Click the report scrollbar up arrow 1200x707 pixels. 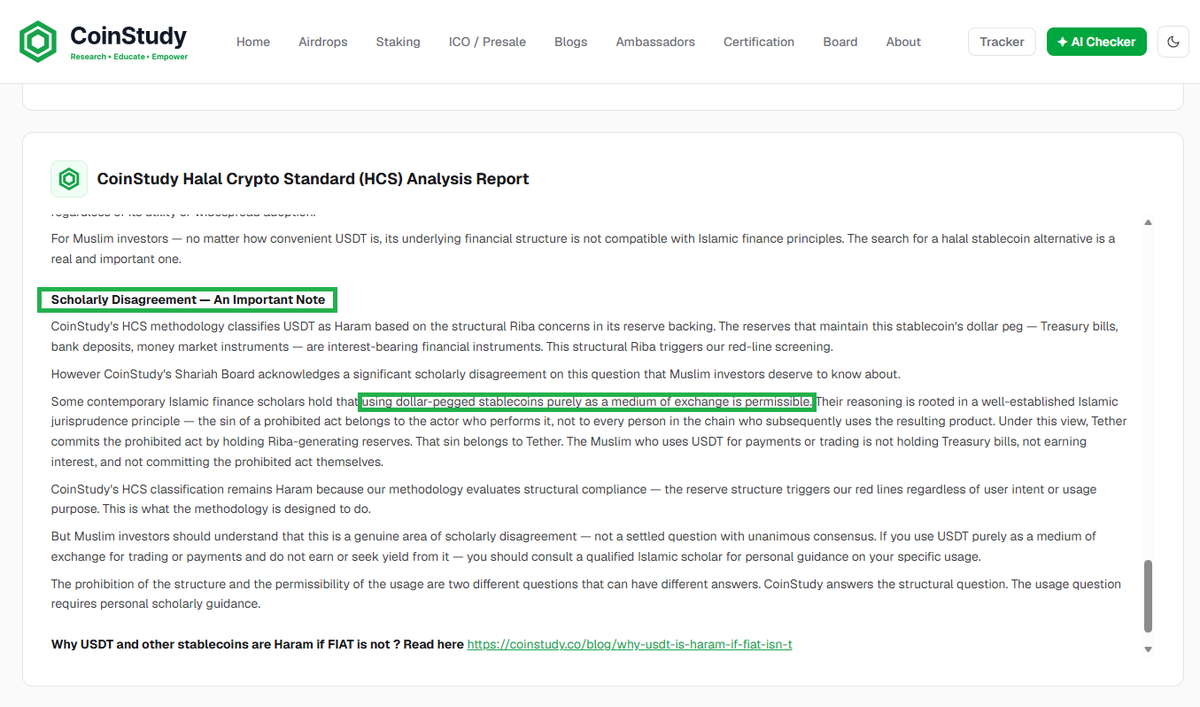click(x=1148, y=222)
